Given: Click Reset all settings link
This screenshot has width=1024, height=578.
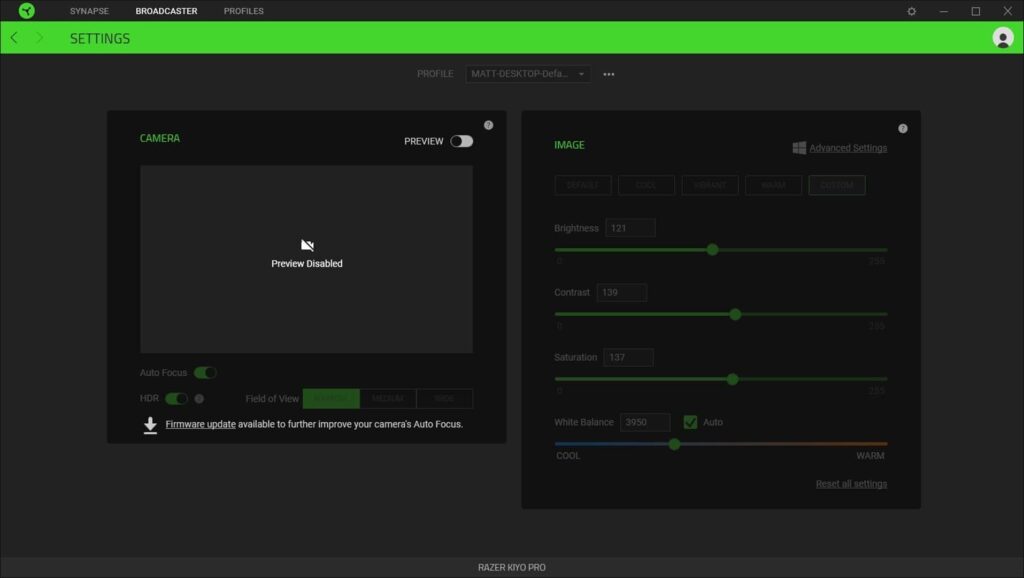Looking at the screenshot, I should pos(851,484).
